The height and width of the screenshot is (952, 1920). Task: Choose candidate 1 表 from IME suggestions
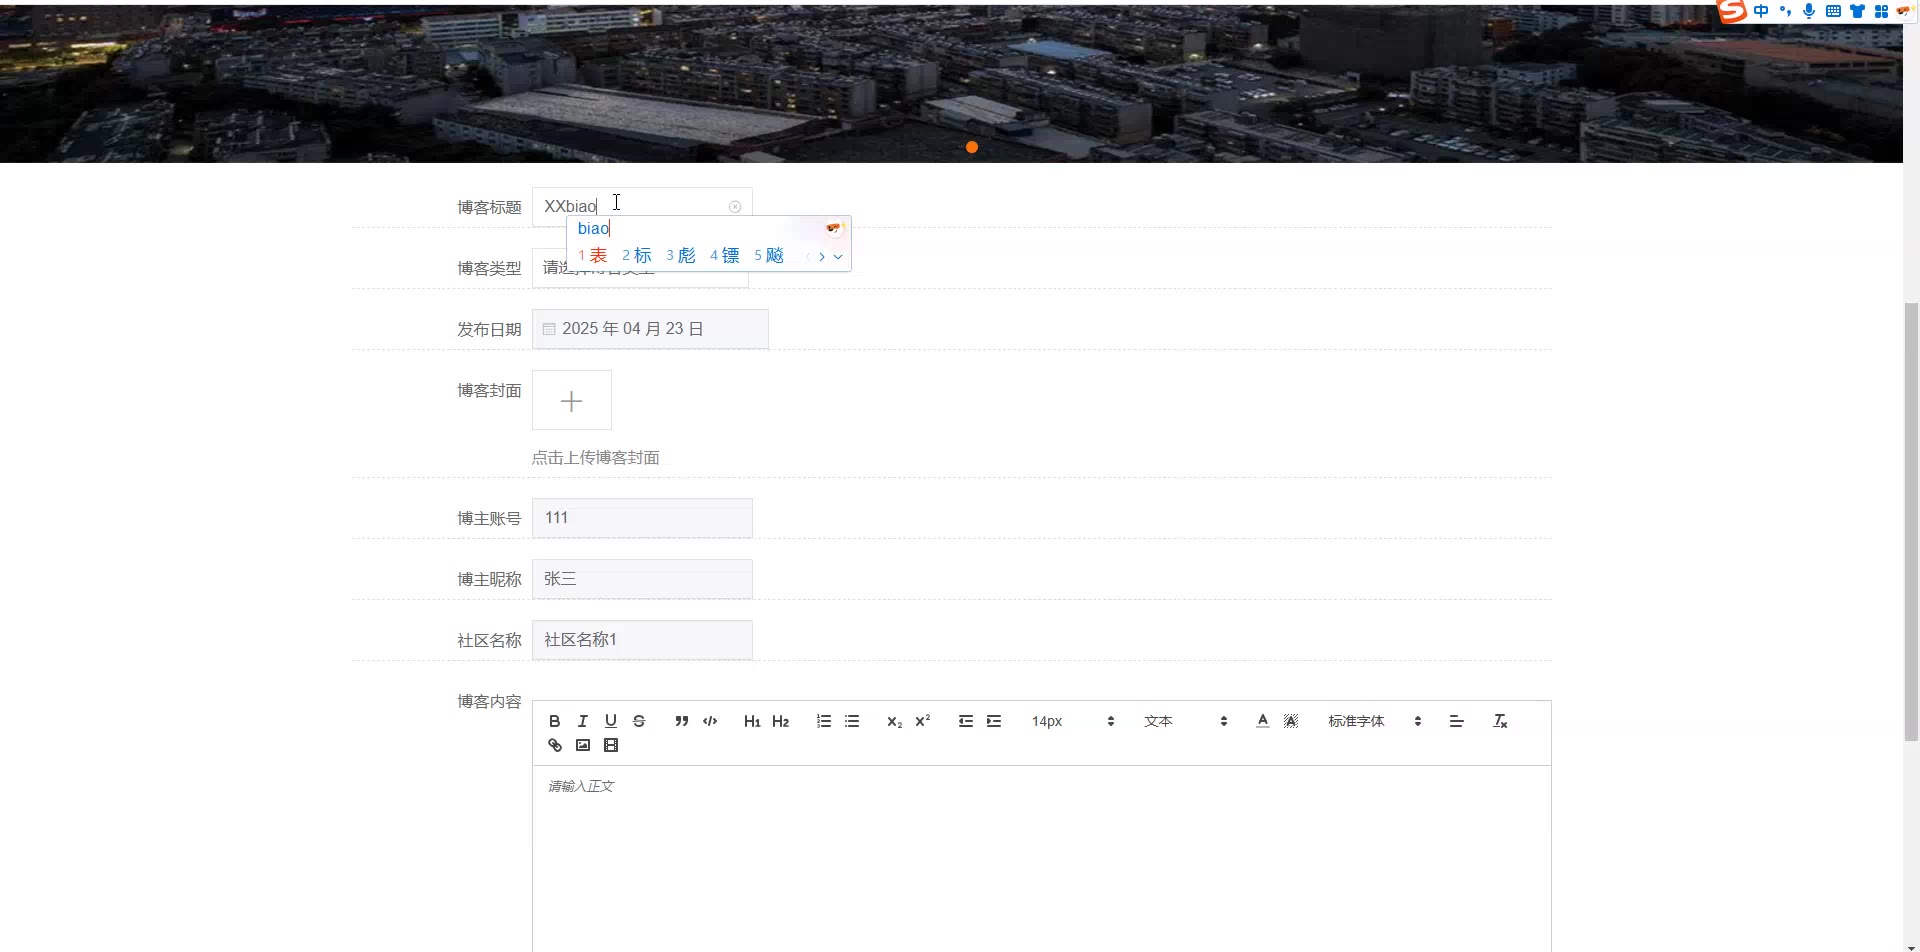(593, 256)
